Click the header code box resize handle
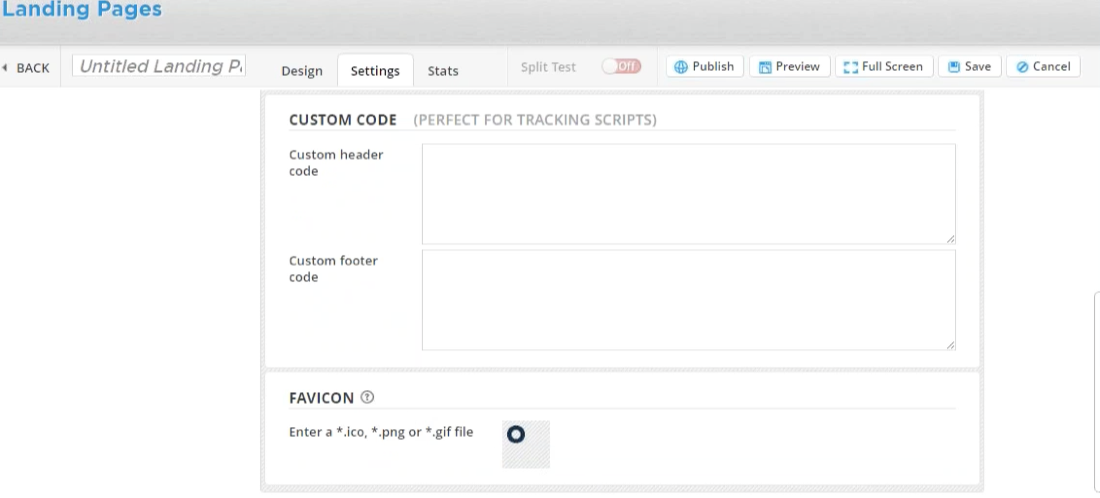Viewport: 1100px width, 498px height. tap(950, 238)
